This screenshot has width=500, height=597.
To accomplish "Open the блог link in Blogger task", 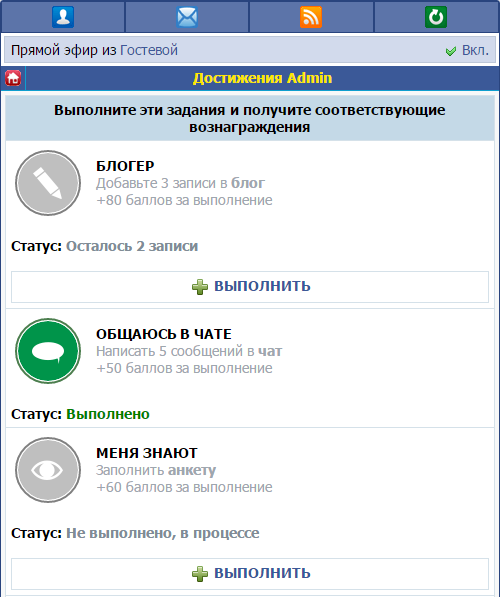I will (248, 183).
